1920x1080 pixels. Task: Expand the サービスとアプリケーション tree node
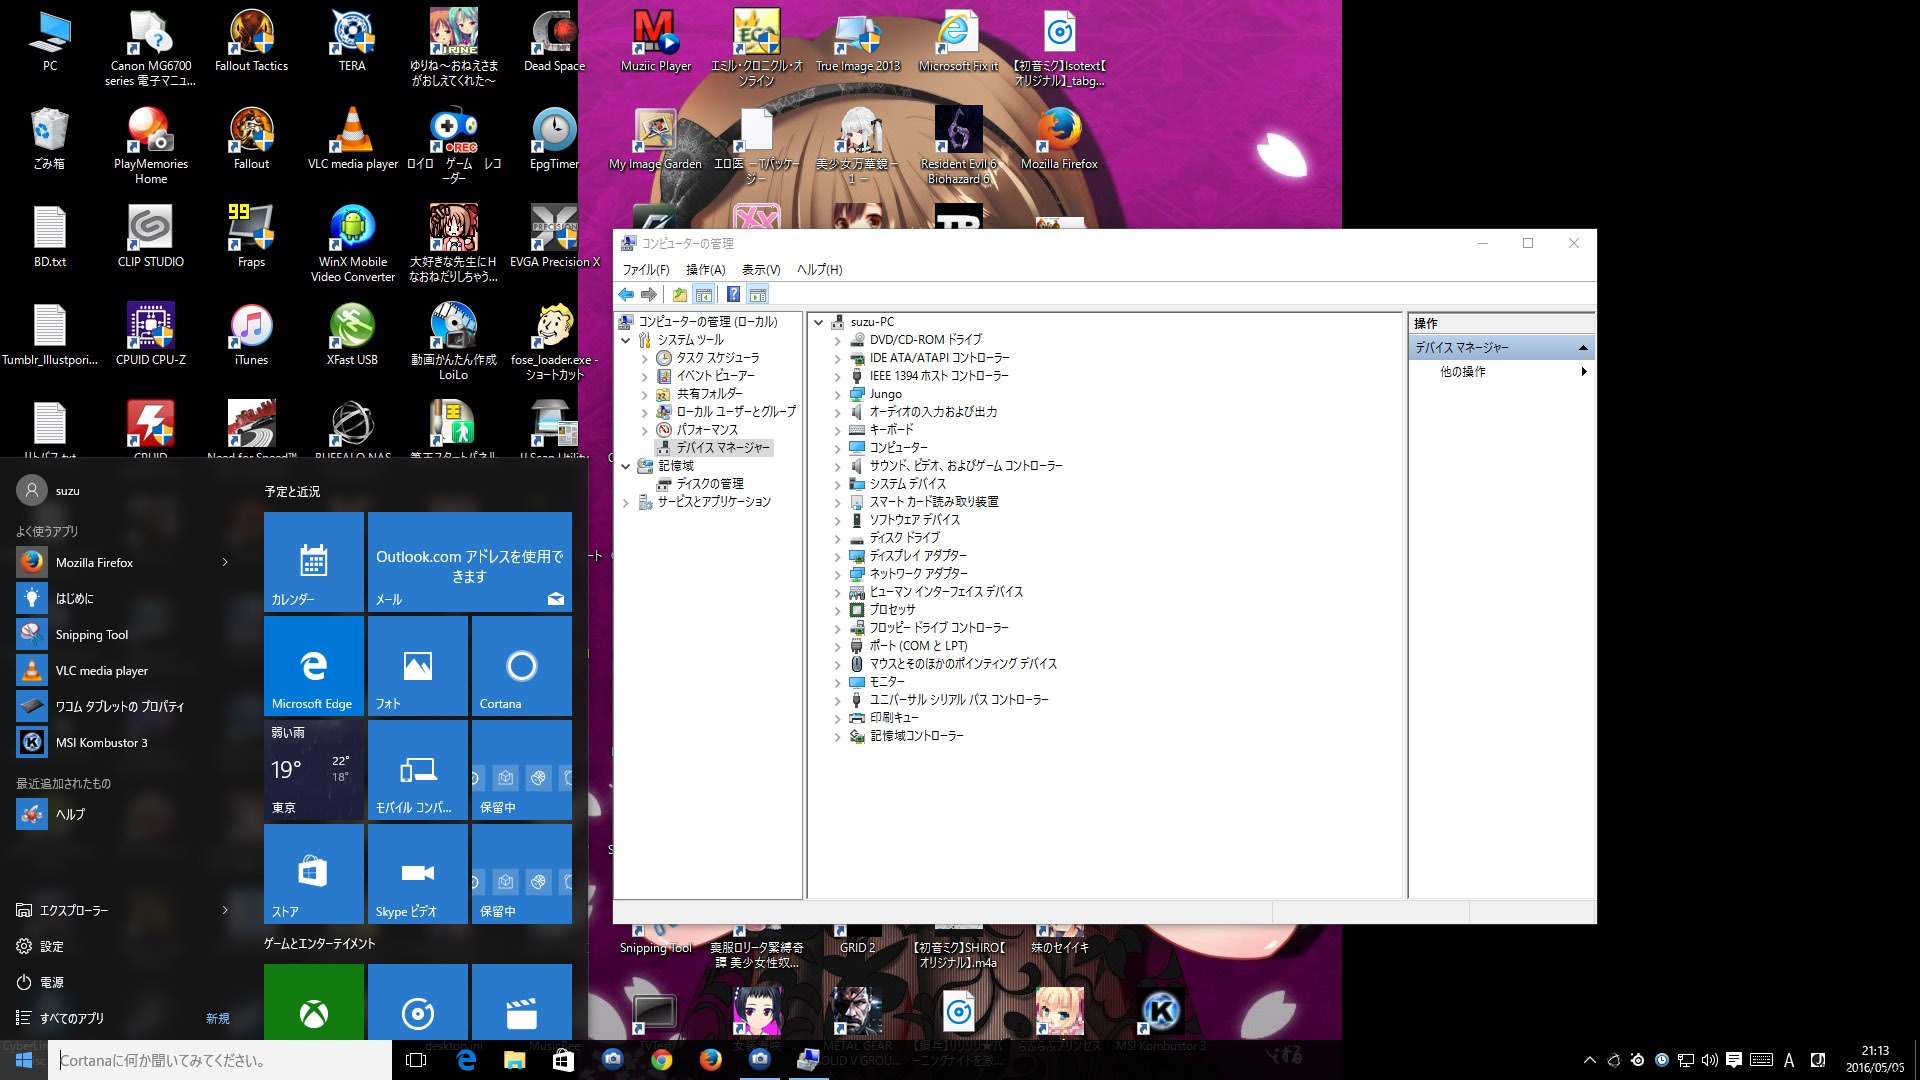626,503
